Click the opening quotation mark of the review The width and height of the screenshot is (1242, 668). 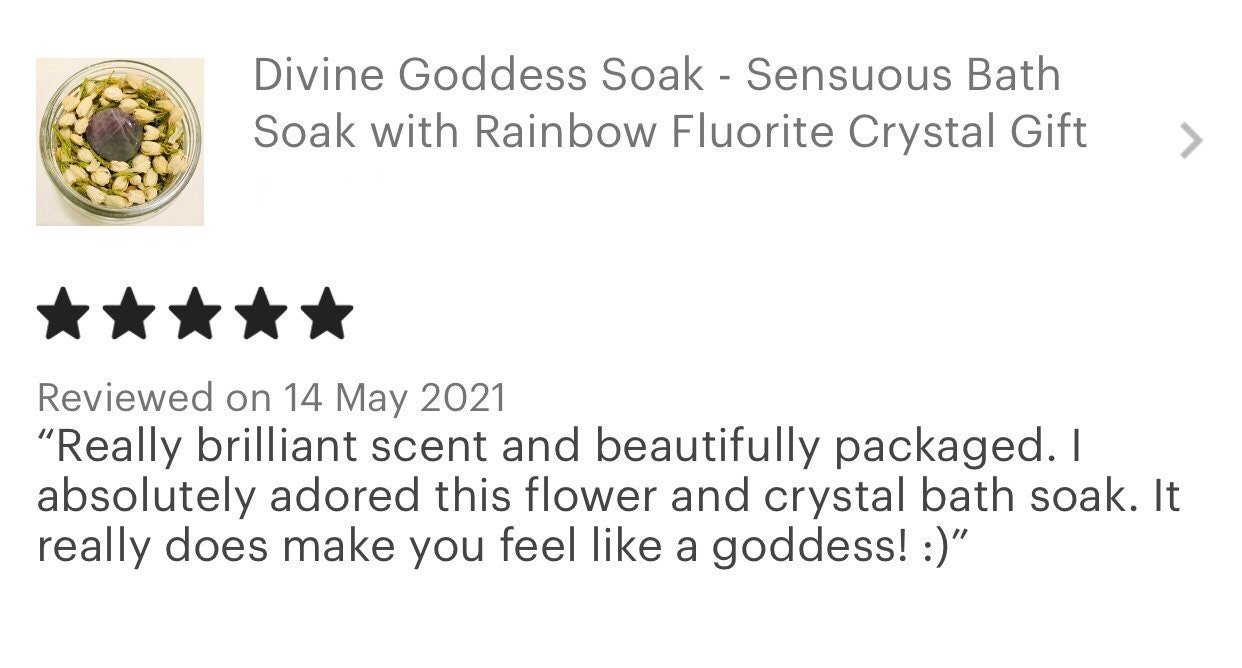coord(45,437)
